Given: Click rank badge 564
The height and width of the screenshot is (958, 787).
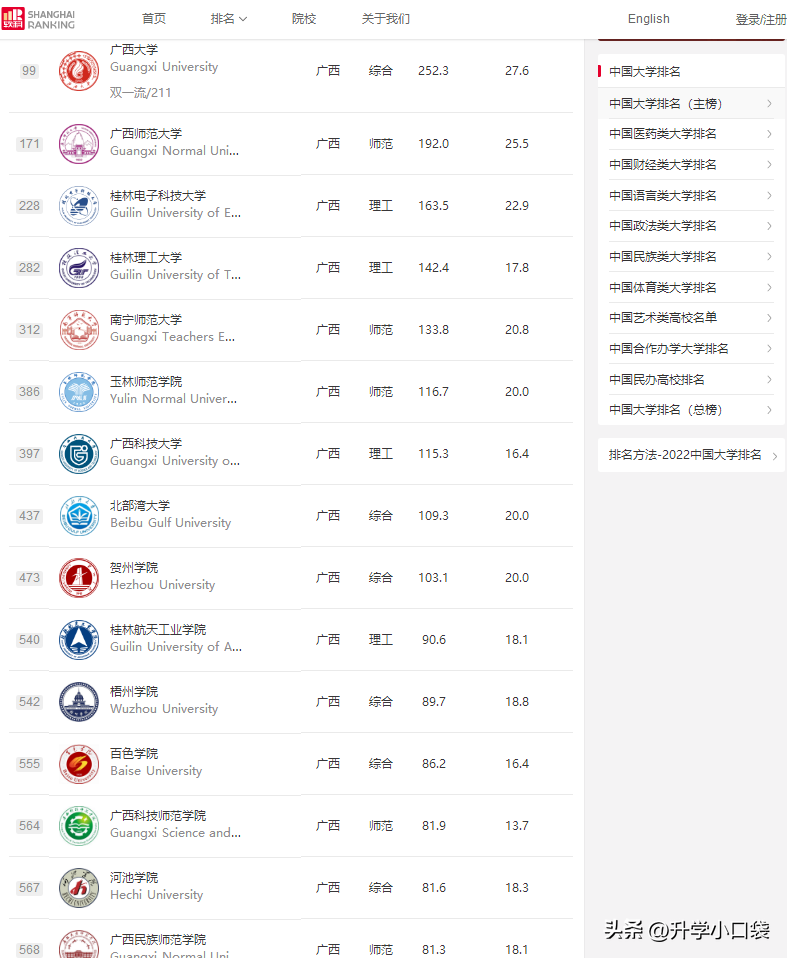Looking at the screenshot, I should coord(29,826).
